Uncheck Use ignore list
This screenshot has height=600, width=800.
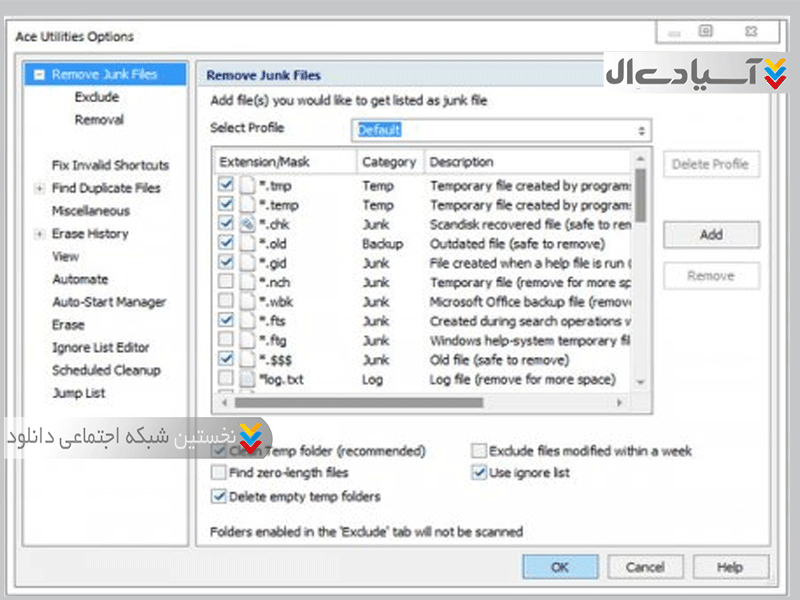(479, 472)
